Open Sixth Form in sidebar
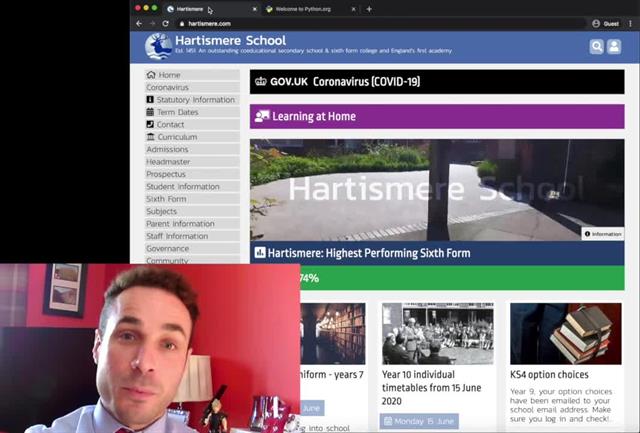The width and height of the screenshot is (640, 433). click(192, 199)
